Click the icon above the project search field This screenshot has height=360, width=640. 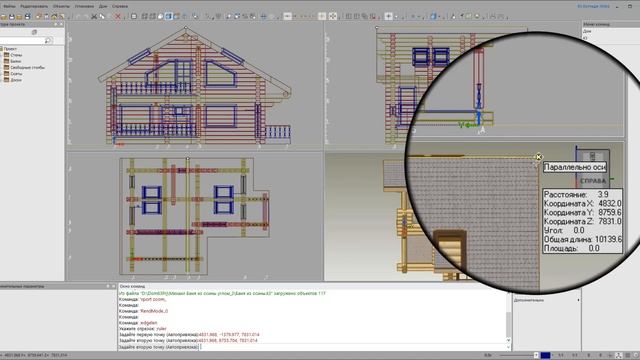(34, 32)
